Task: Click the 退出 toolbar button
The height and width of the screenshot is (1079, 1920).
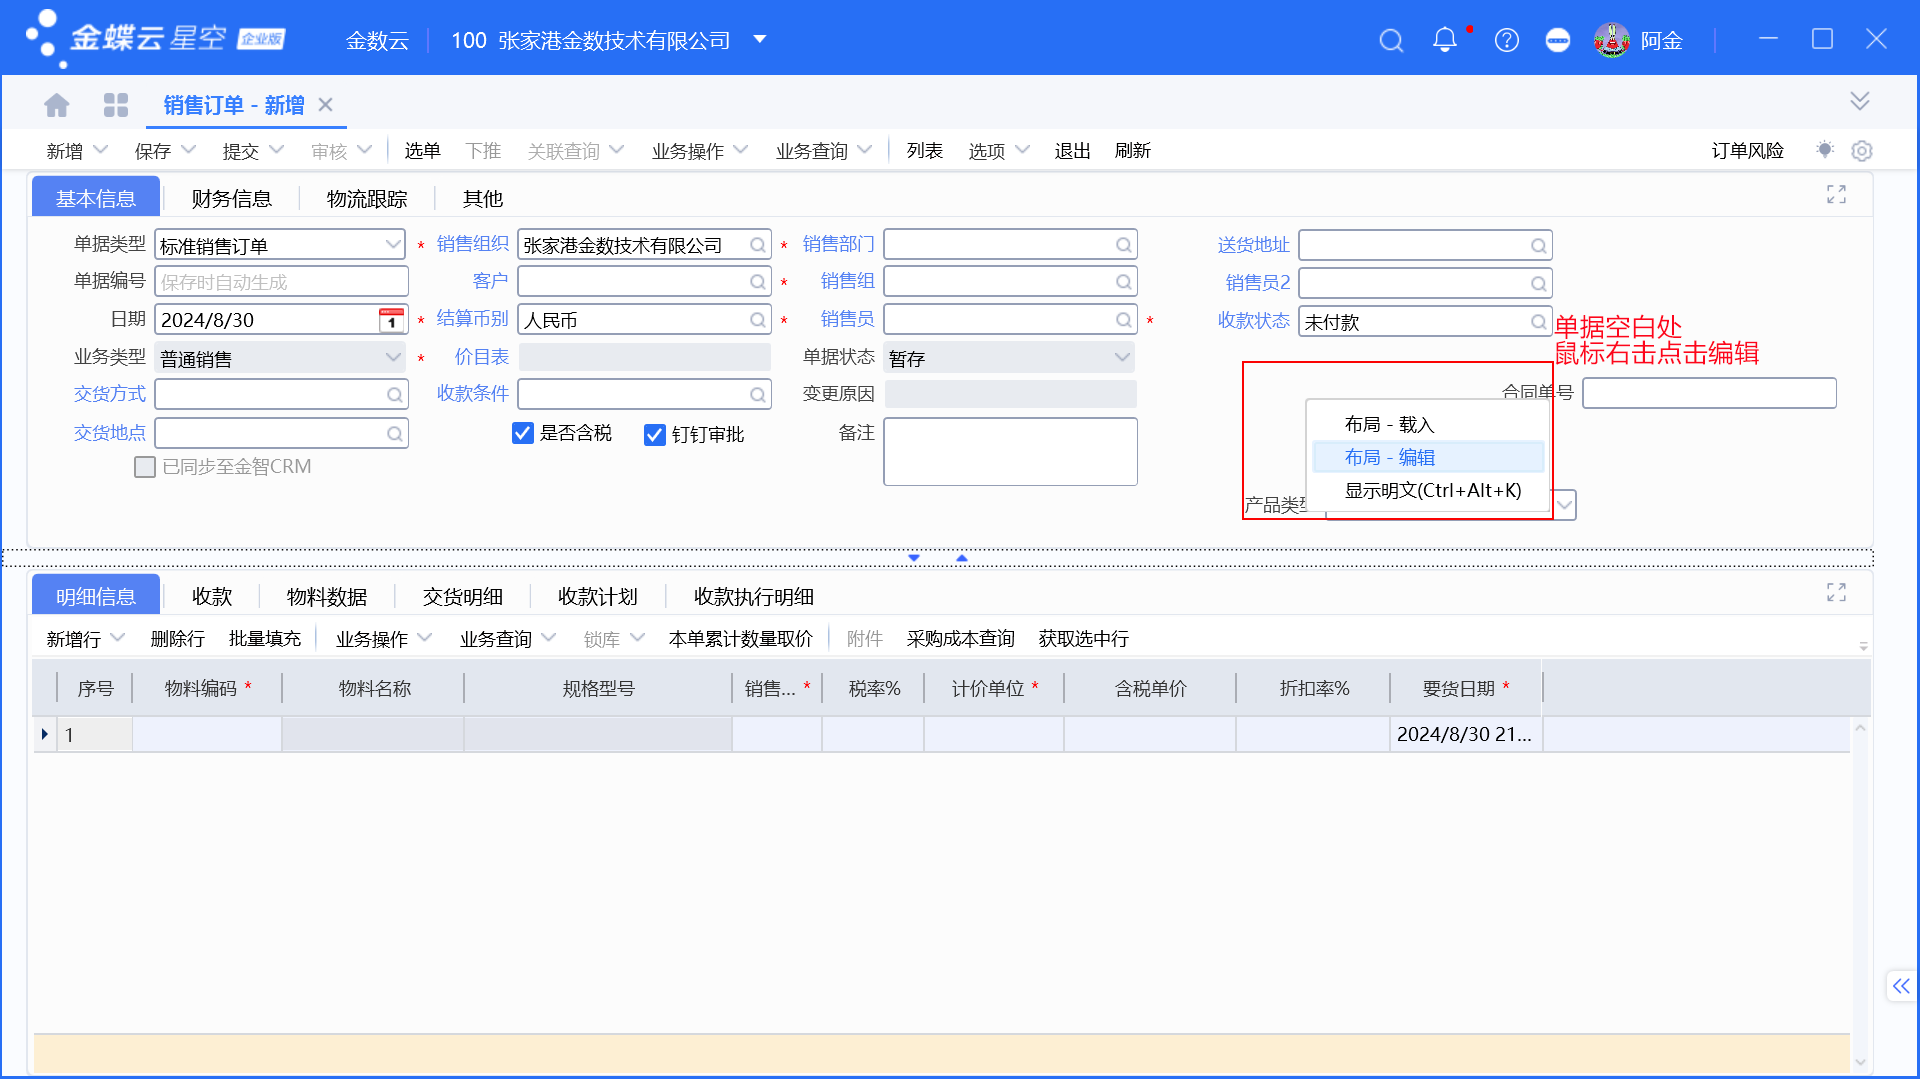Action: pyautogui.click(x=1072, y=151)
